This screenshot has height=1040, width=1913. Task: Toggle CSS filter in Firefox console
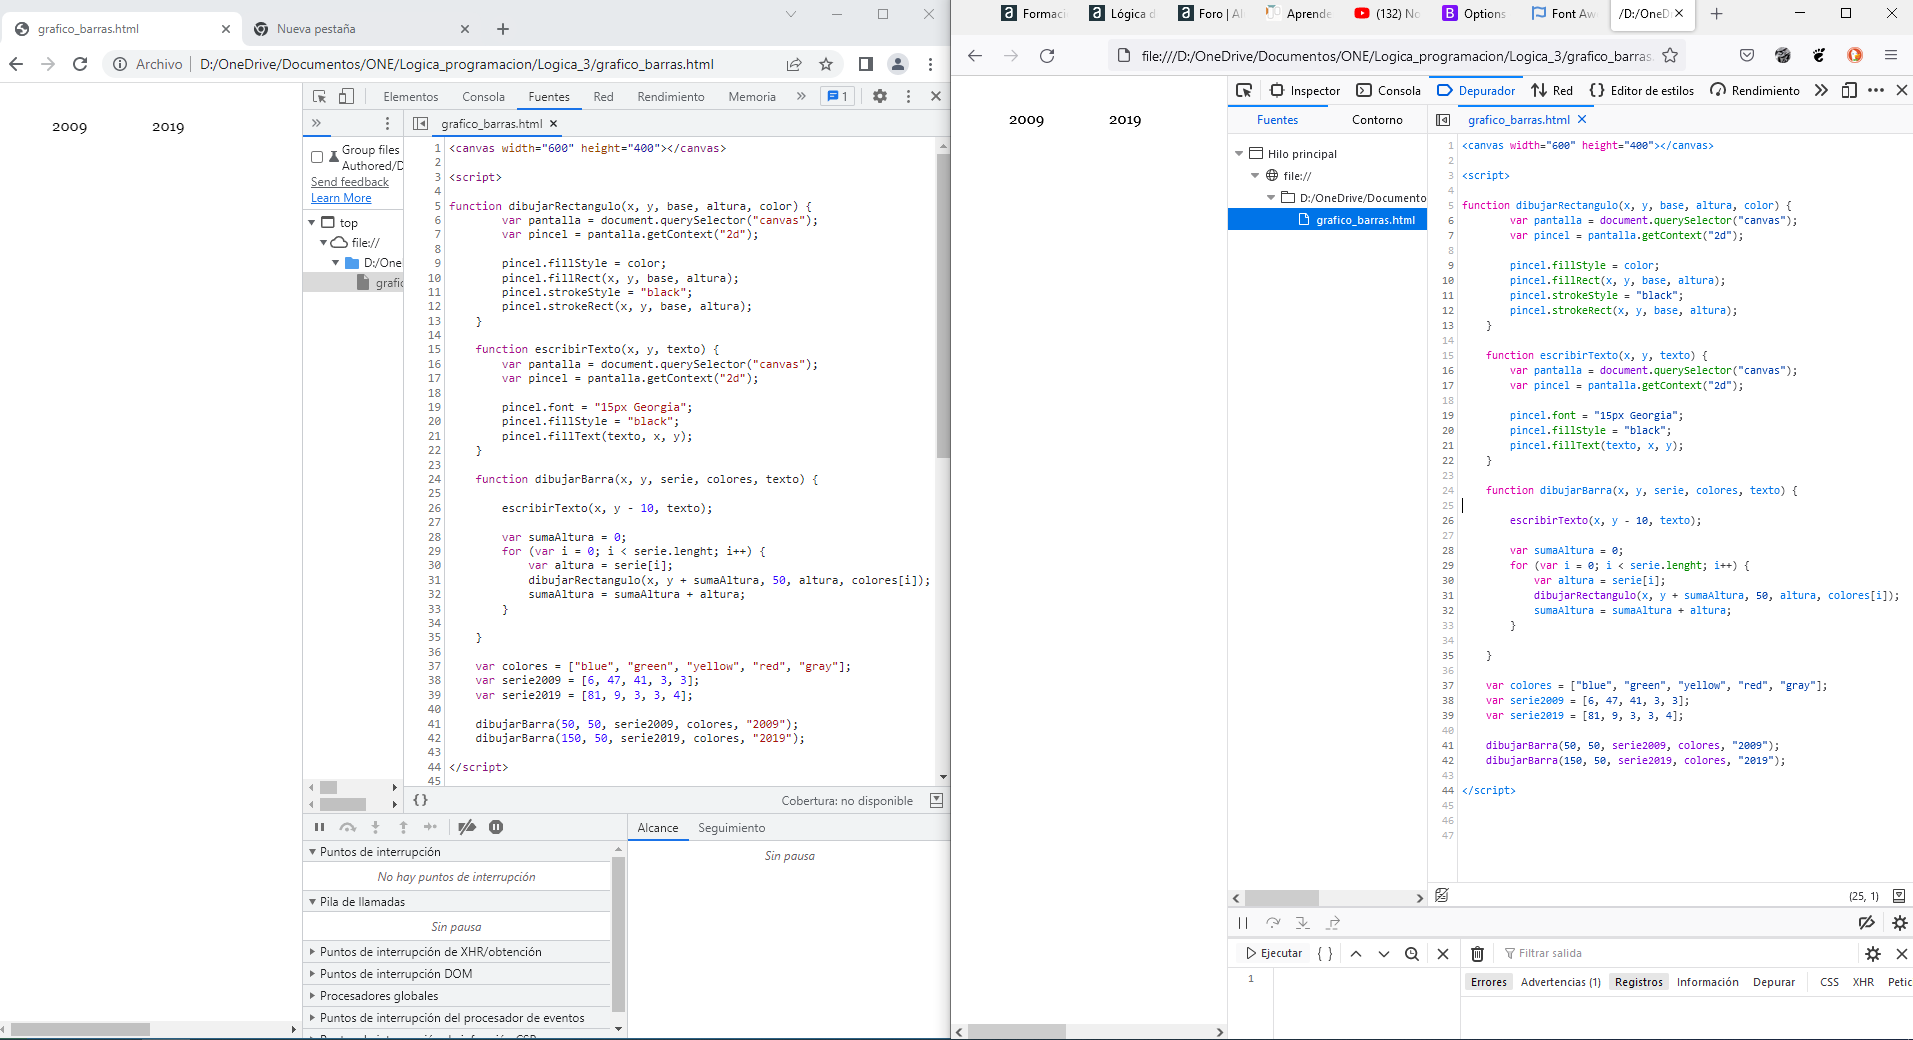click(x=1829, y=982)
